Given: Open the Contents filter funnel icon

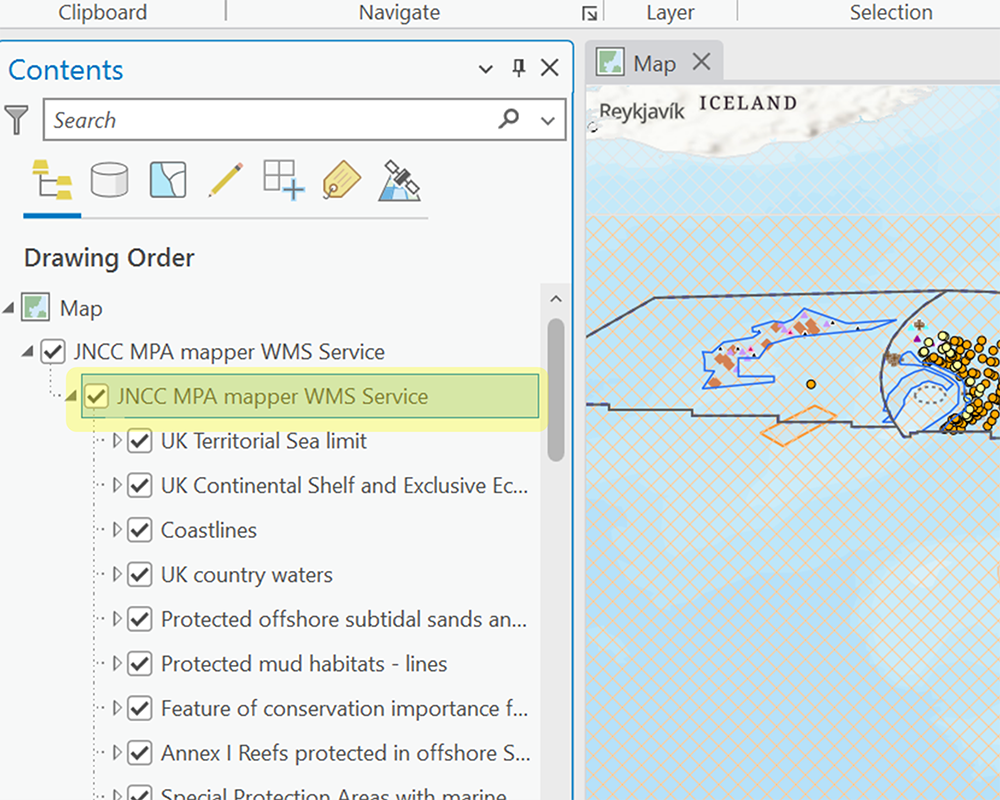Looking at the screenshot, I should [16, 120].
